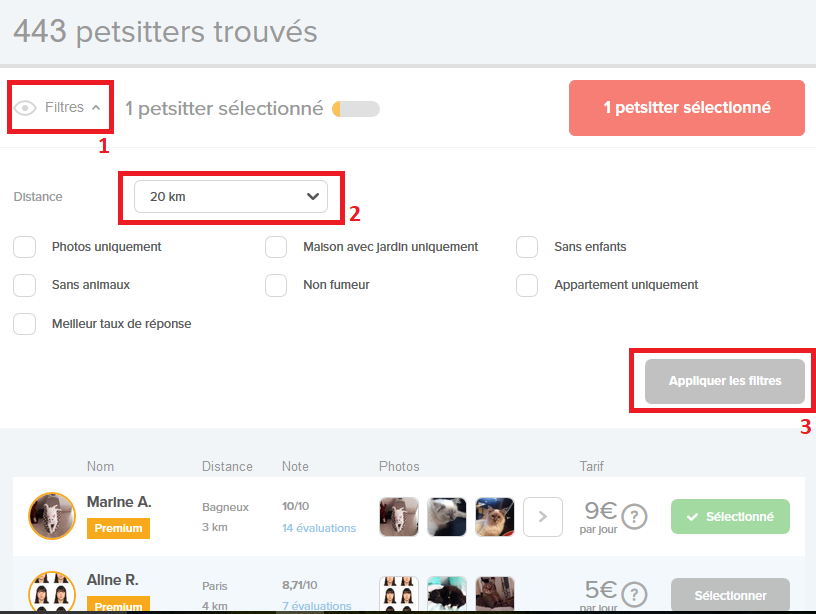Select the Sans enfants checkbox
Viewport: 816px width, 614px height.
pos(527,247)
